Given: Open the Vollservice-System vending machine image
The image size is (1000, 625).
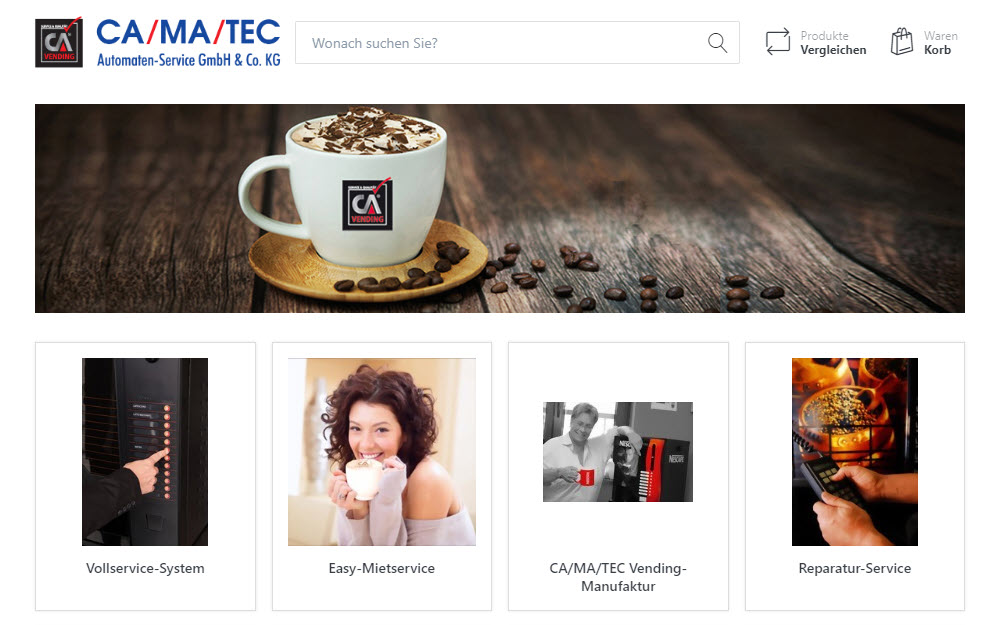Looking at the screenshot, I should click(145, 452).
